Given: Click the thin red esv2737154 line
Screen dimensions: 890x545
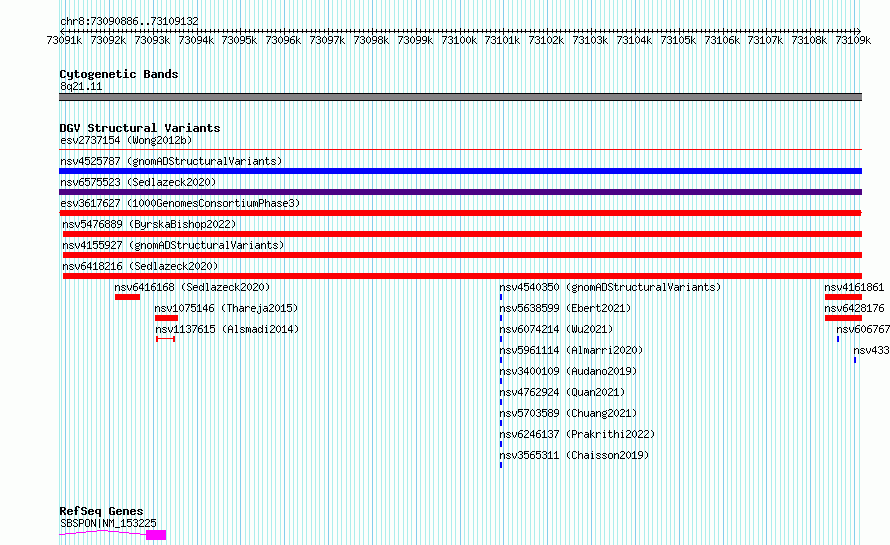Looking at the screenshot, I should pos(460,150).
